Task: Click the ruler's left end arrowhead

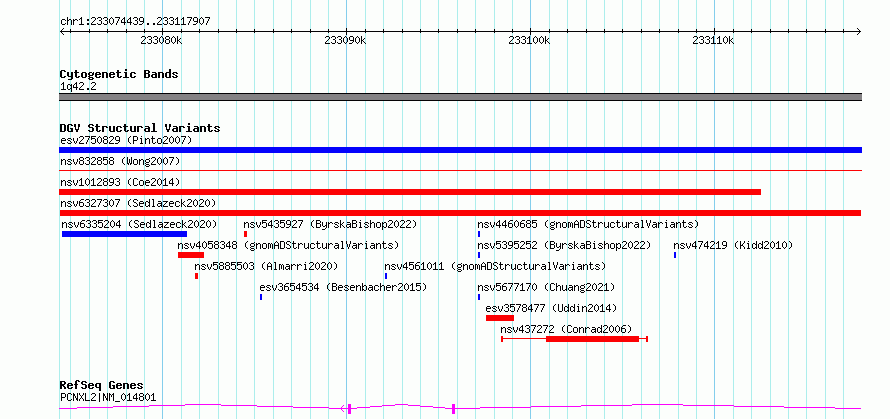Action: (62, 31)
